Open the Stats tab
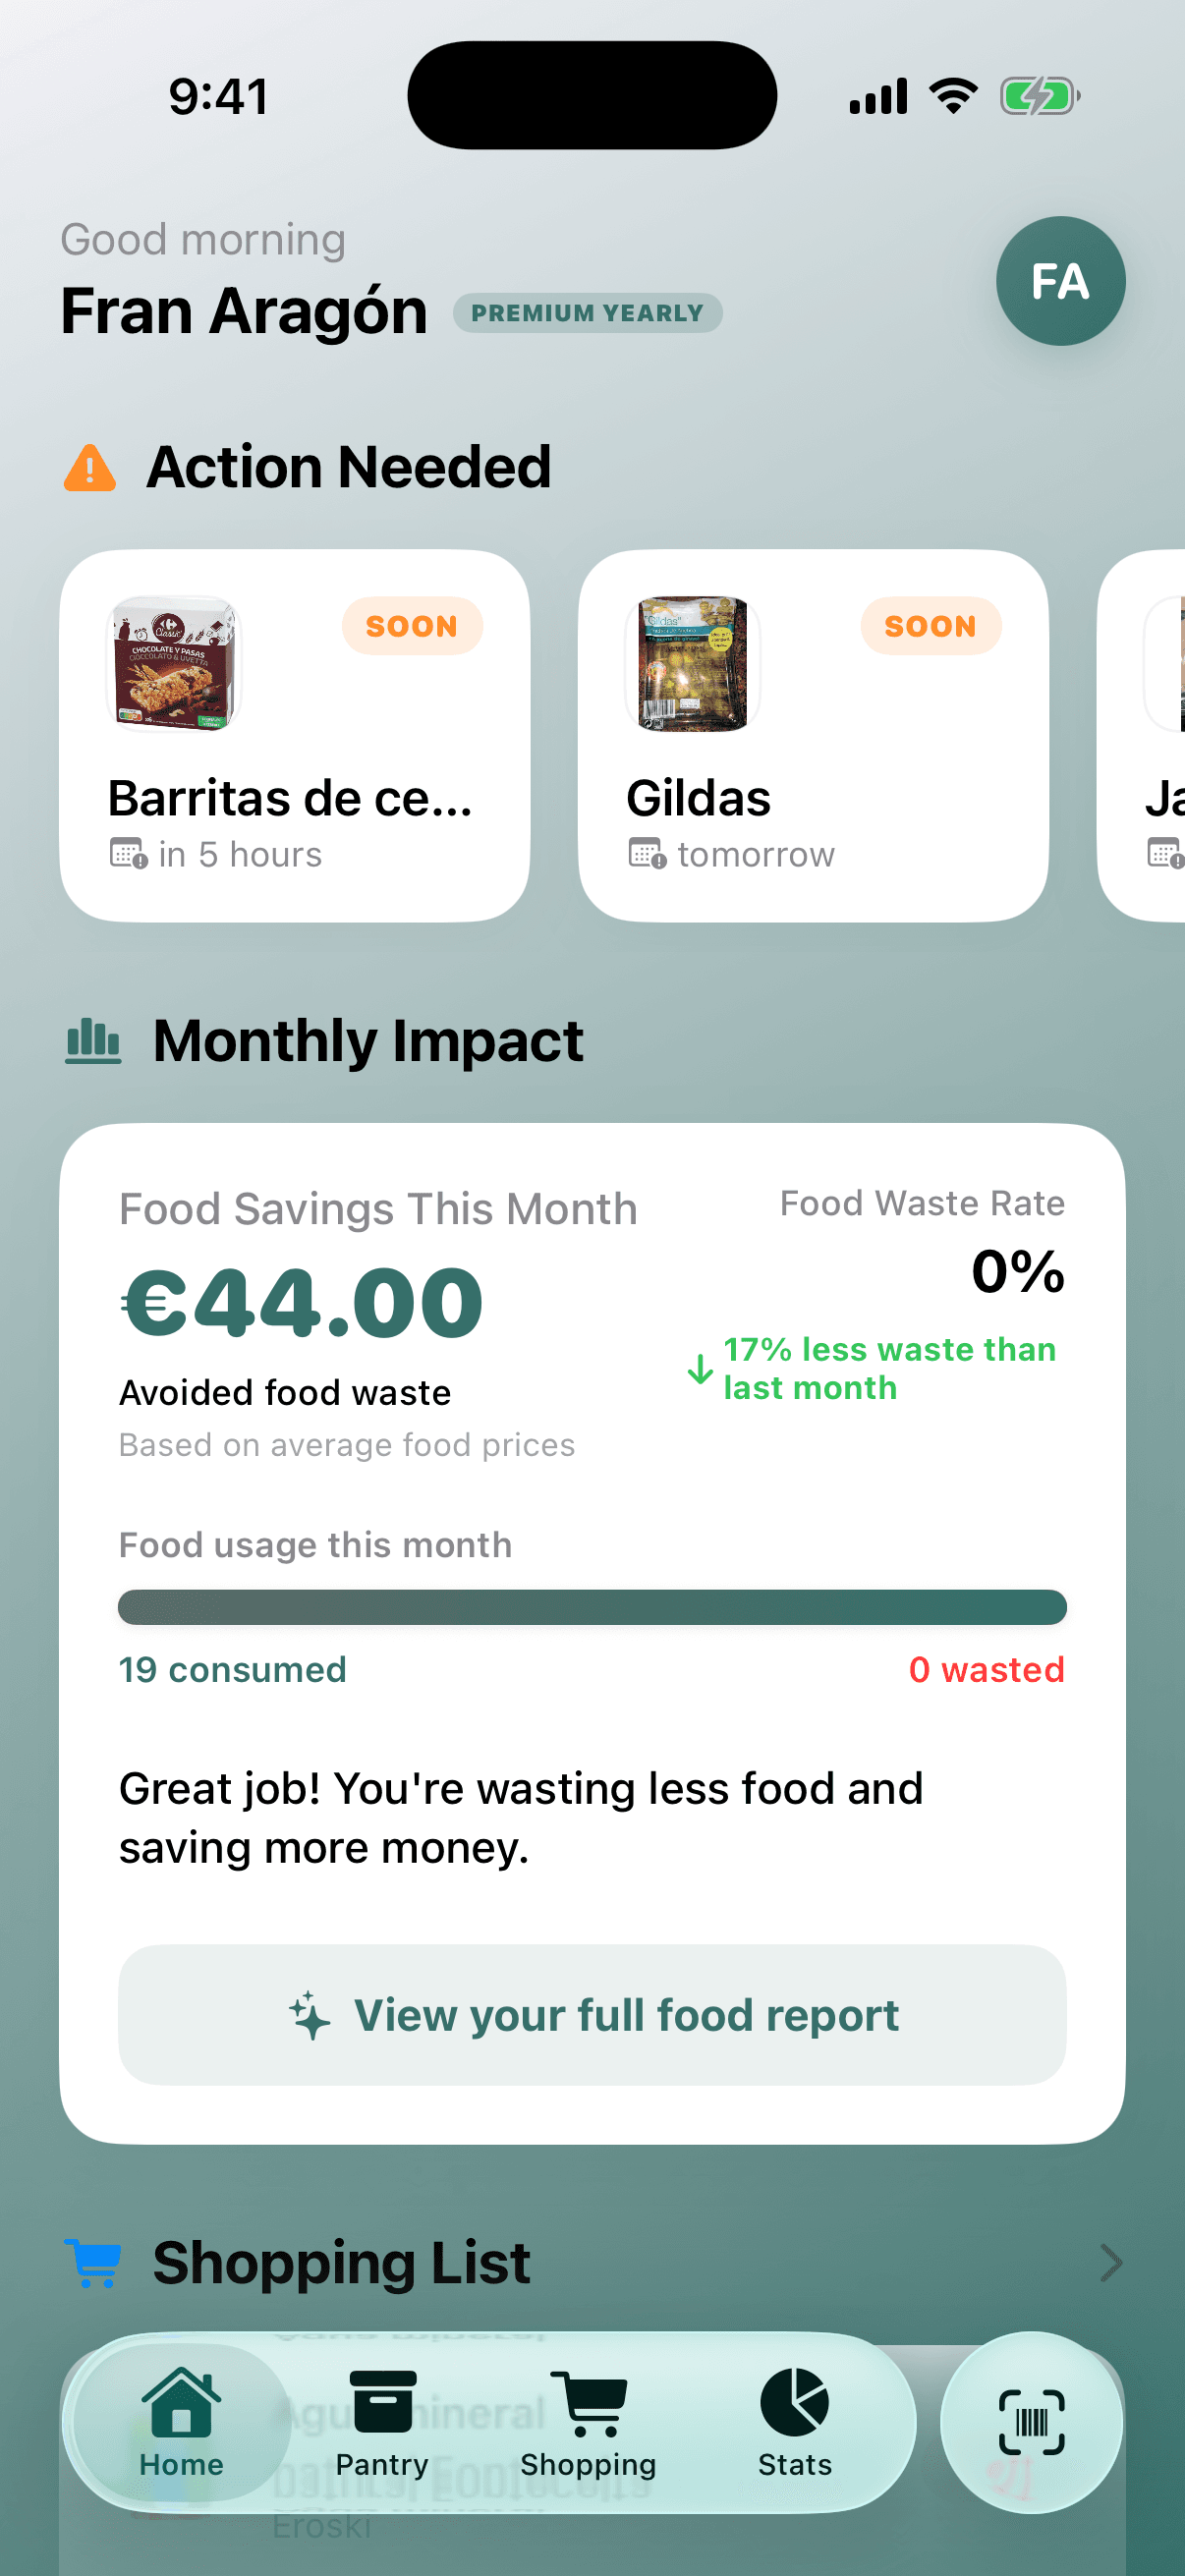The height and width of the screenshot is (2576, 1185). pyautogui.click(x=794, y=2421)
